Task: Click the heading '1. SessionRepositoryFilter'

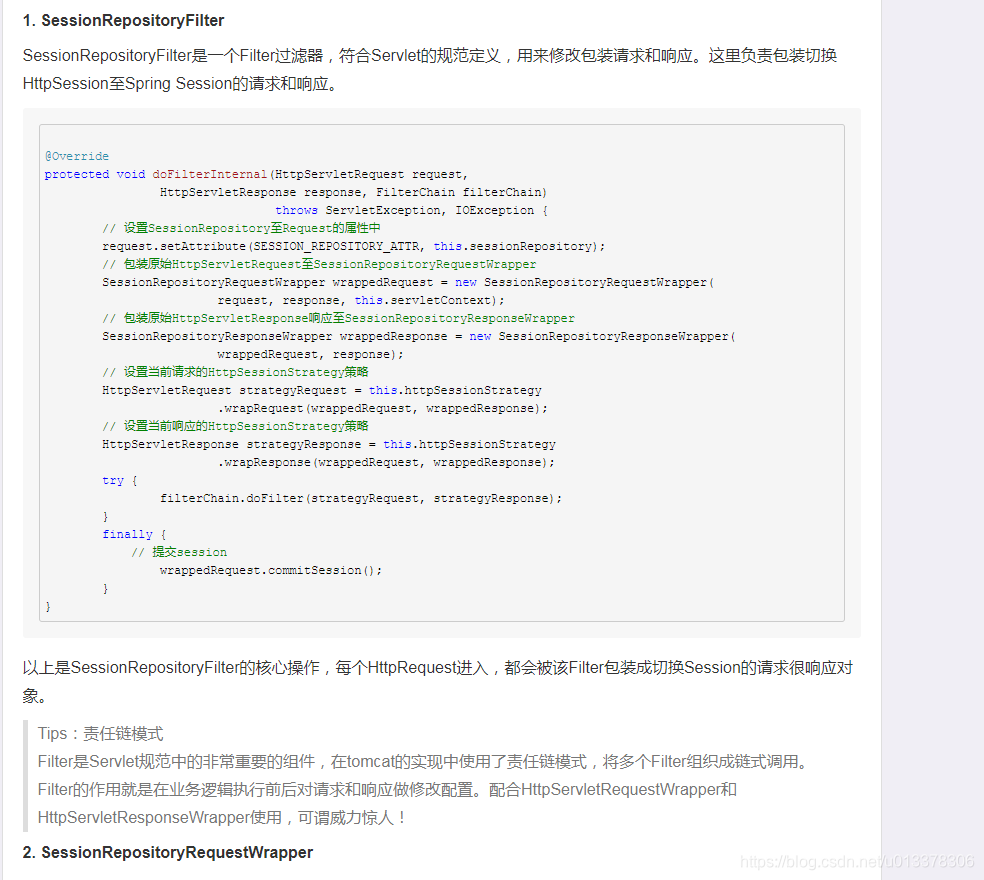Action: tap(124, 20)
